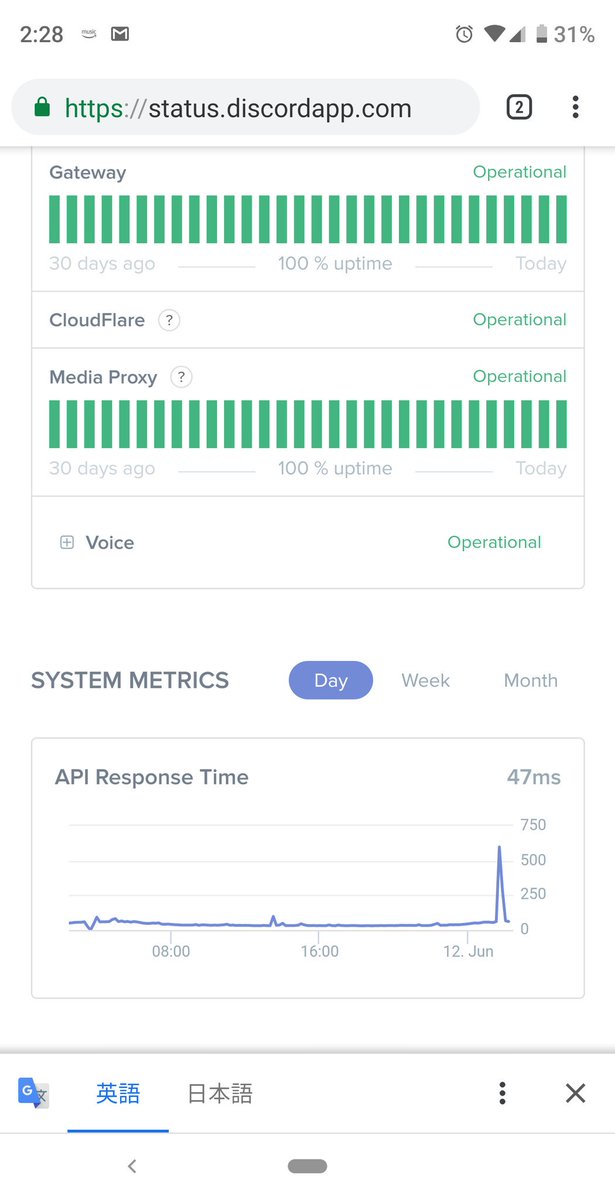Select the 英語 translation tab
615x1200 pixels.
point(118,1093)
